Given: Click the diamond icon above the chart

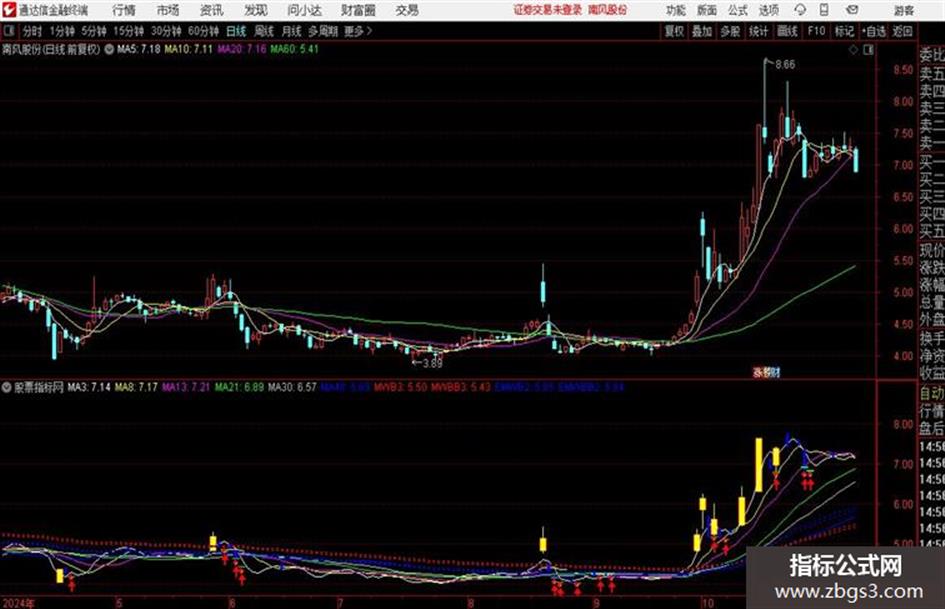Looking at the screenshot, I should click(853, 50).
